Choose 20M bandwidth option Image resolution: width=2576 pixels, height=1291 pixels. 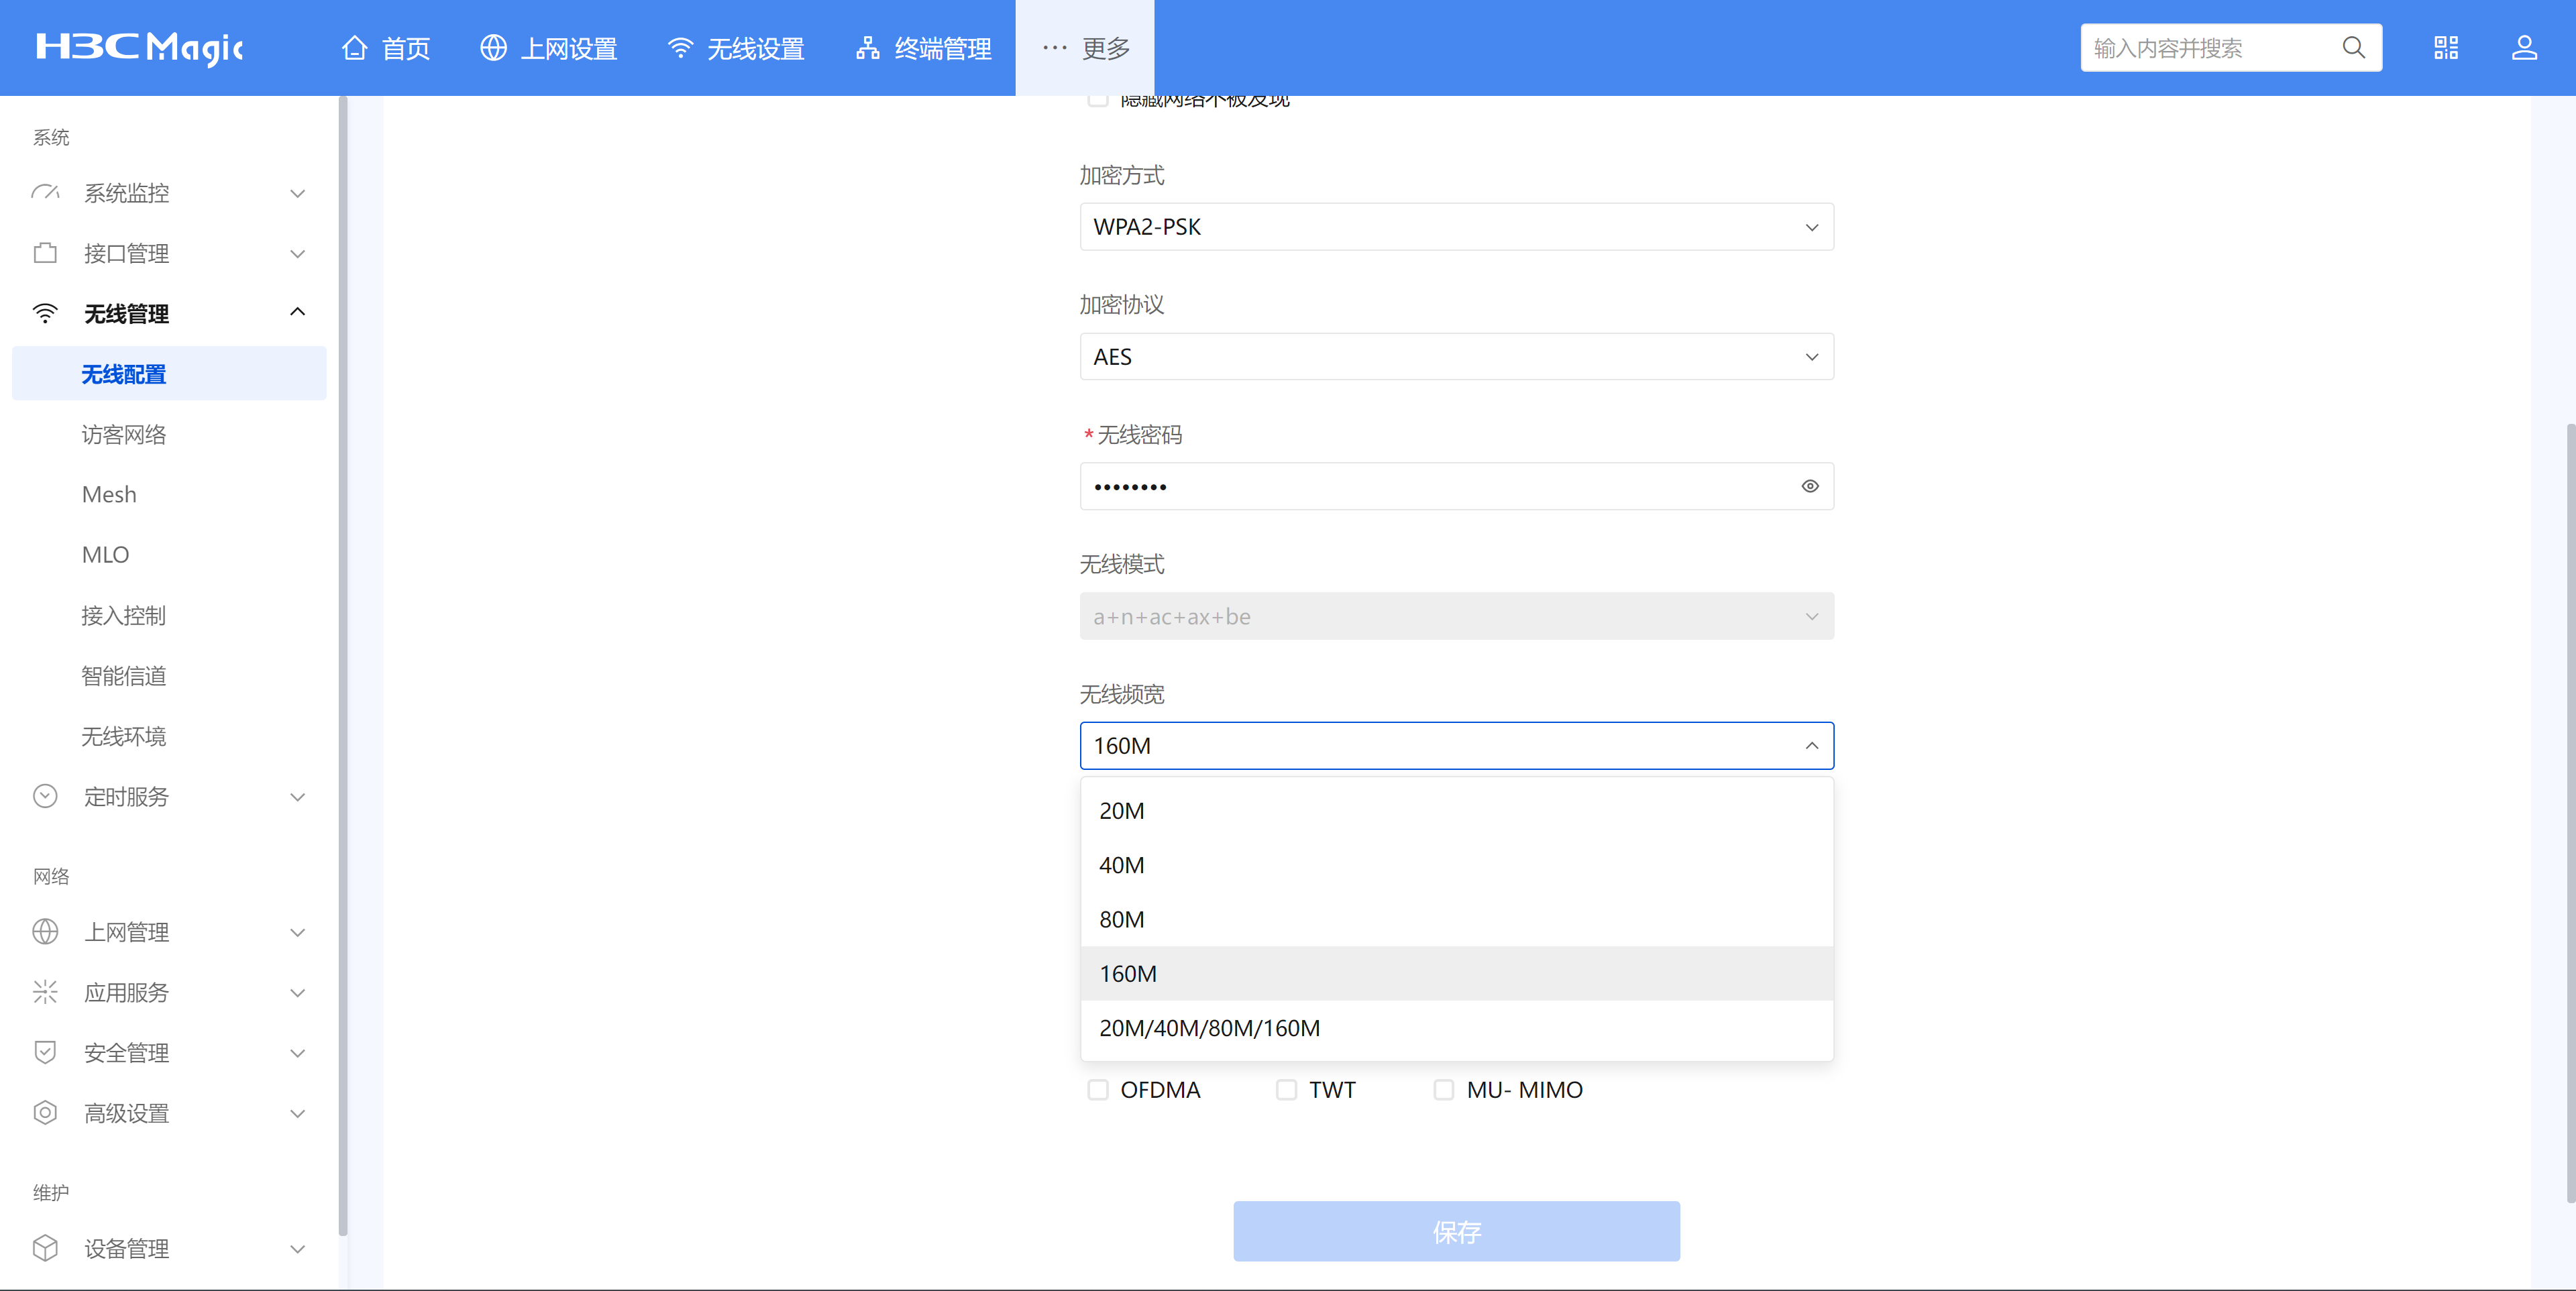1456,811
